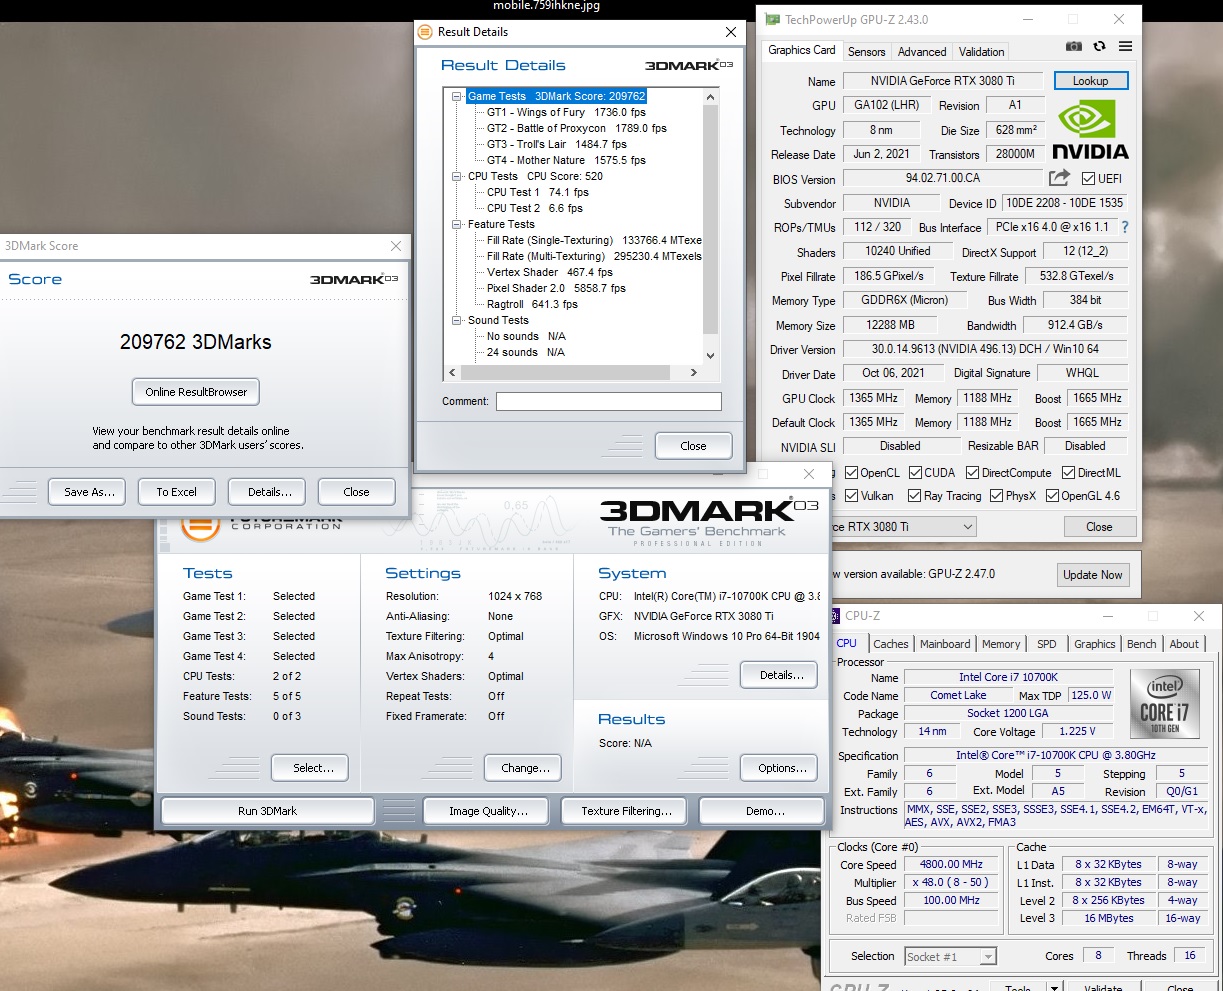Click the result tree scroll-down arrow
The height and width of the screenshot is (991, 1223).
[x=711, y=355]
